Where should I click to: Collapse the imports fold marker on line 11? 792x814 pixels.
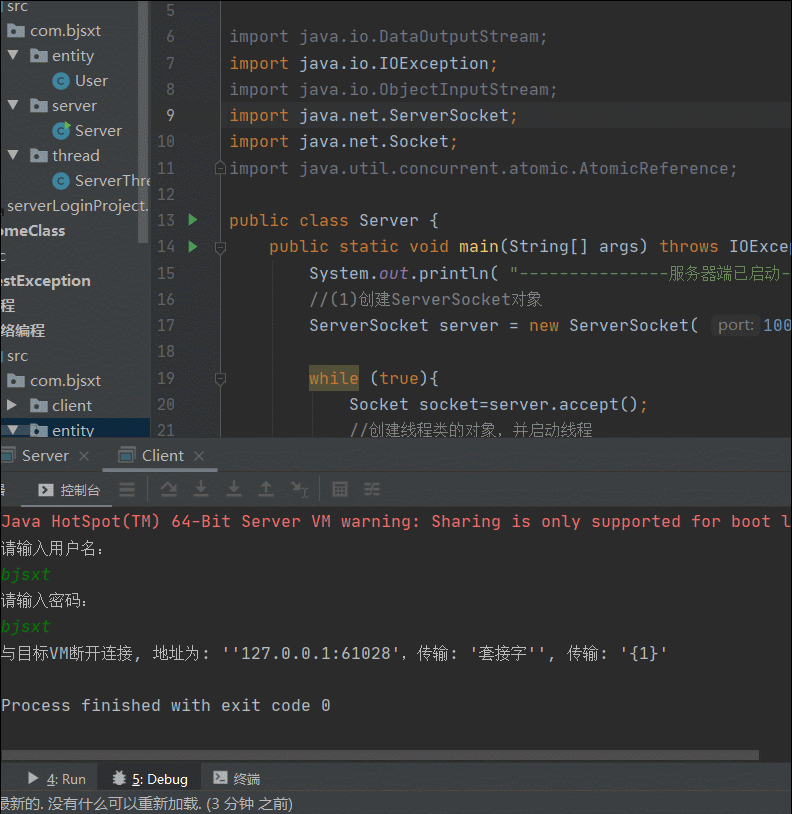coord(220,168)
